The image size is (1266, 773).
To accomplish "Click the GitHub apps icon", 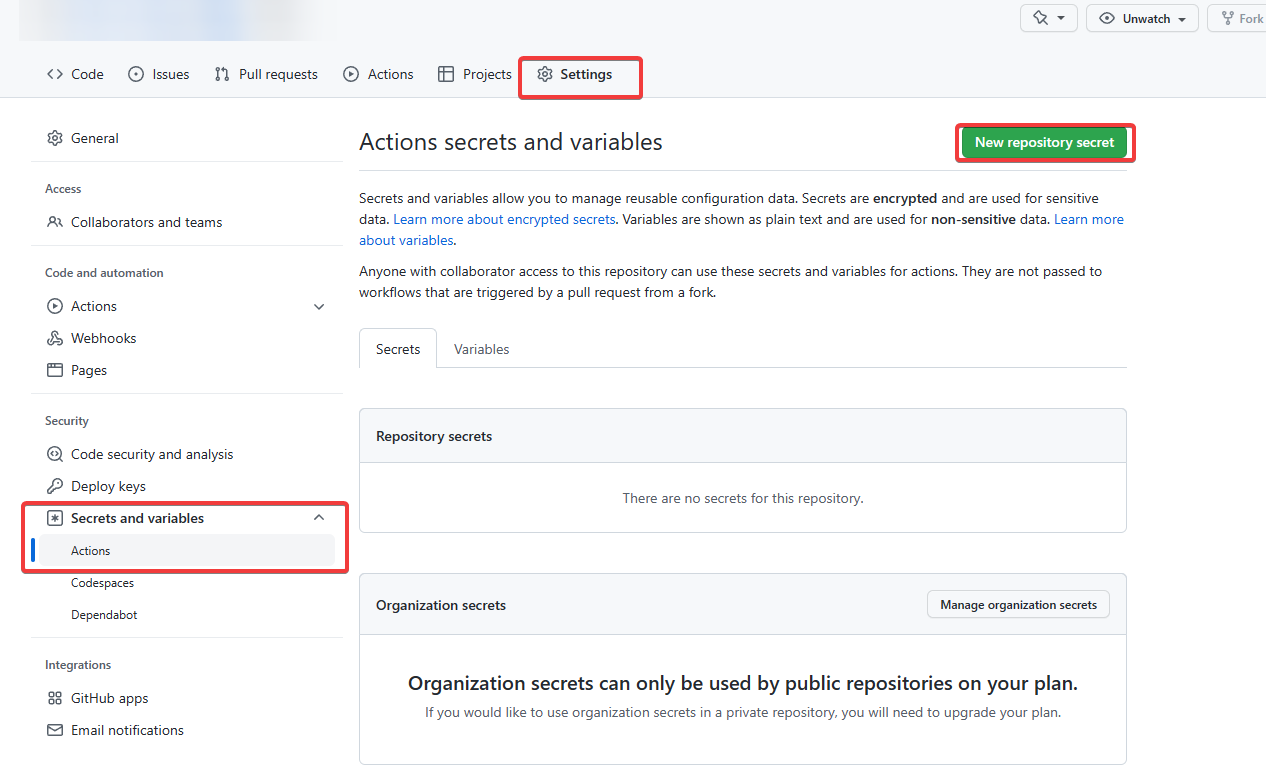I will pos(55,698).
